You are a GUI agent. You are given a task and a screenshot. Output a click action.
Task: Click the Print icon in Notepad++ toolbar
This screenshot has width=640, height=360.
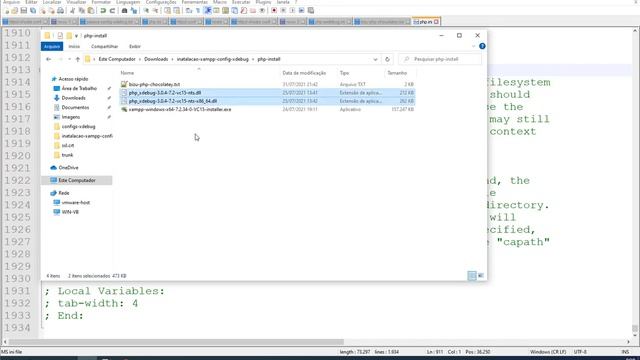[60, 11]
